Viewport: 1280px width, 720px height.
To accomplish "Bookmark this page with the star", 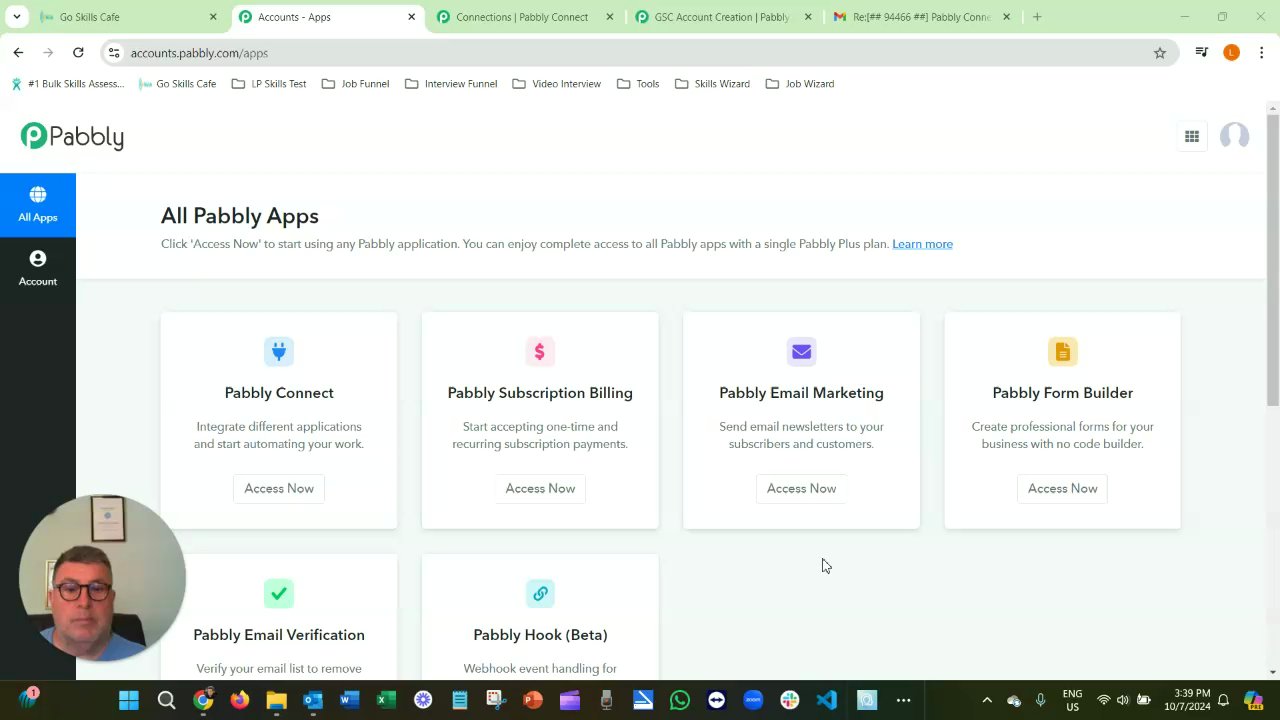I will 1160,53.
